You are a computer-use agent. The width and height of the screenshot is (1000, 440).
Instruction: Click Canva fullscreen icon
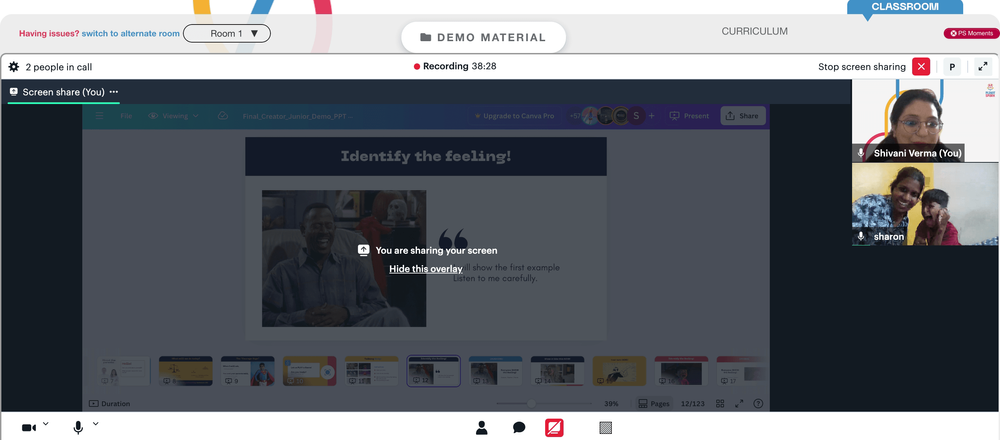739,404
